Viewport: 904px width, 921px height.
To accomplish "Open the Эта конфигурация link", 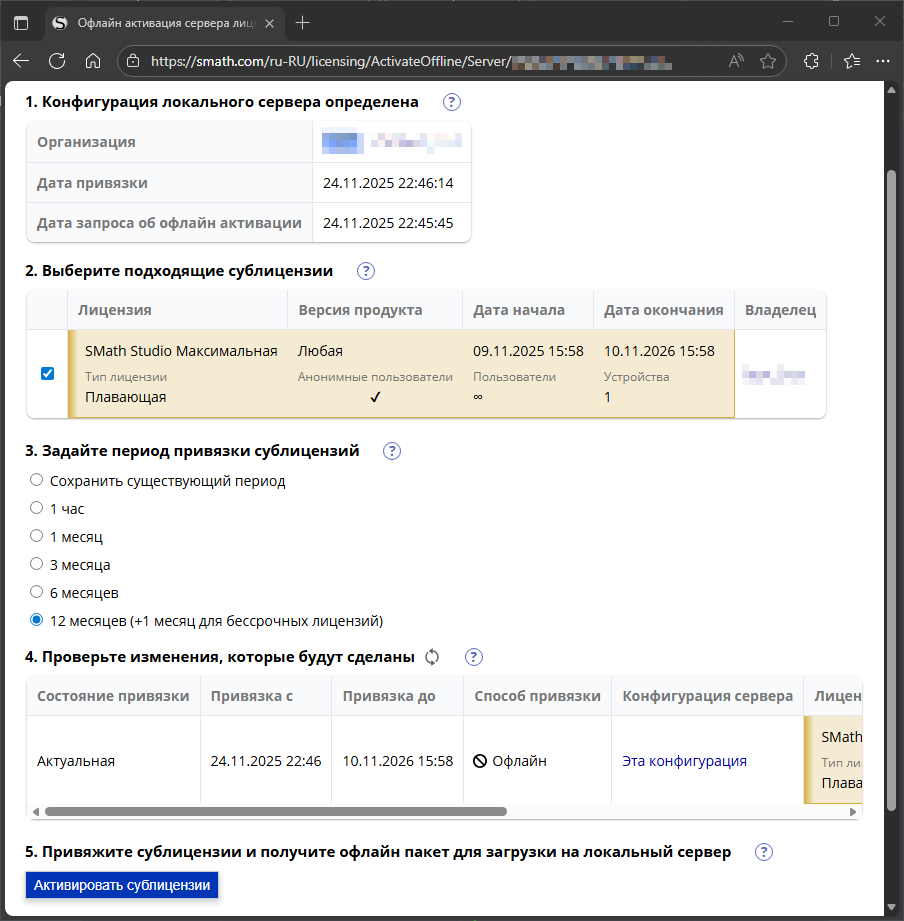I will tap(684, 761).
